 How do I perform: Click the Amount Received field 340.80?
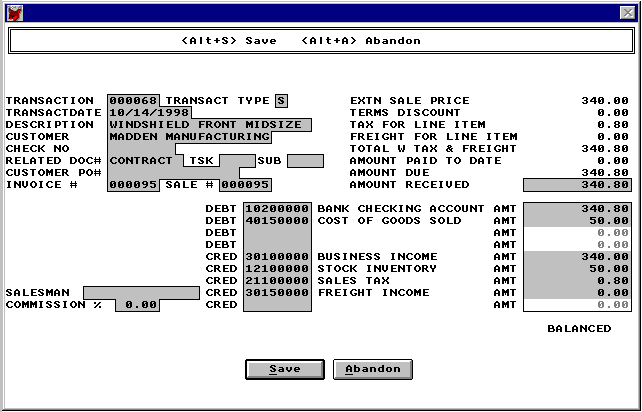[x=577, y=185]
